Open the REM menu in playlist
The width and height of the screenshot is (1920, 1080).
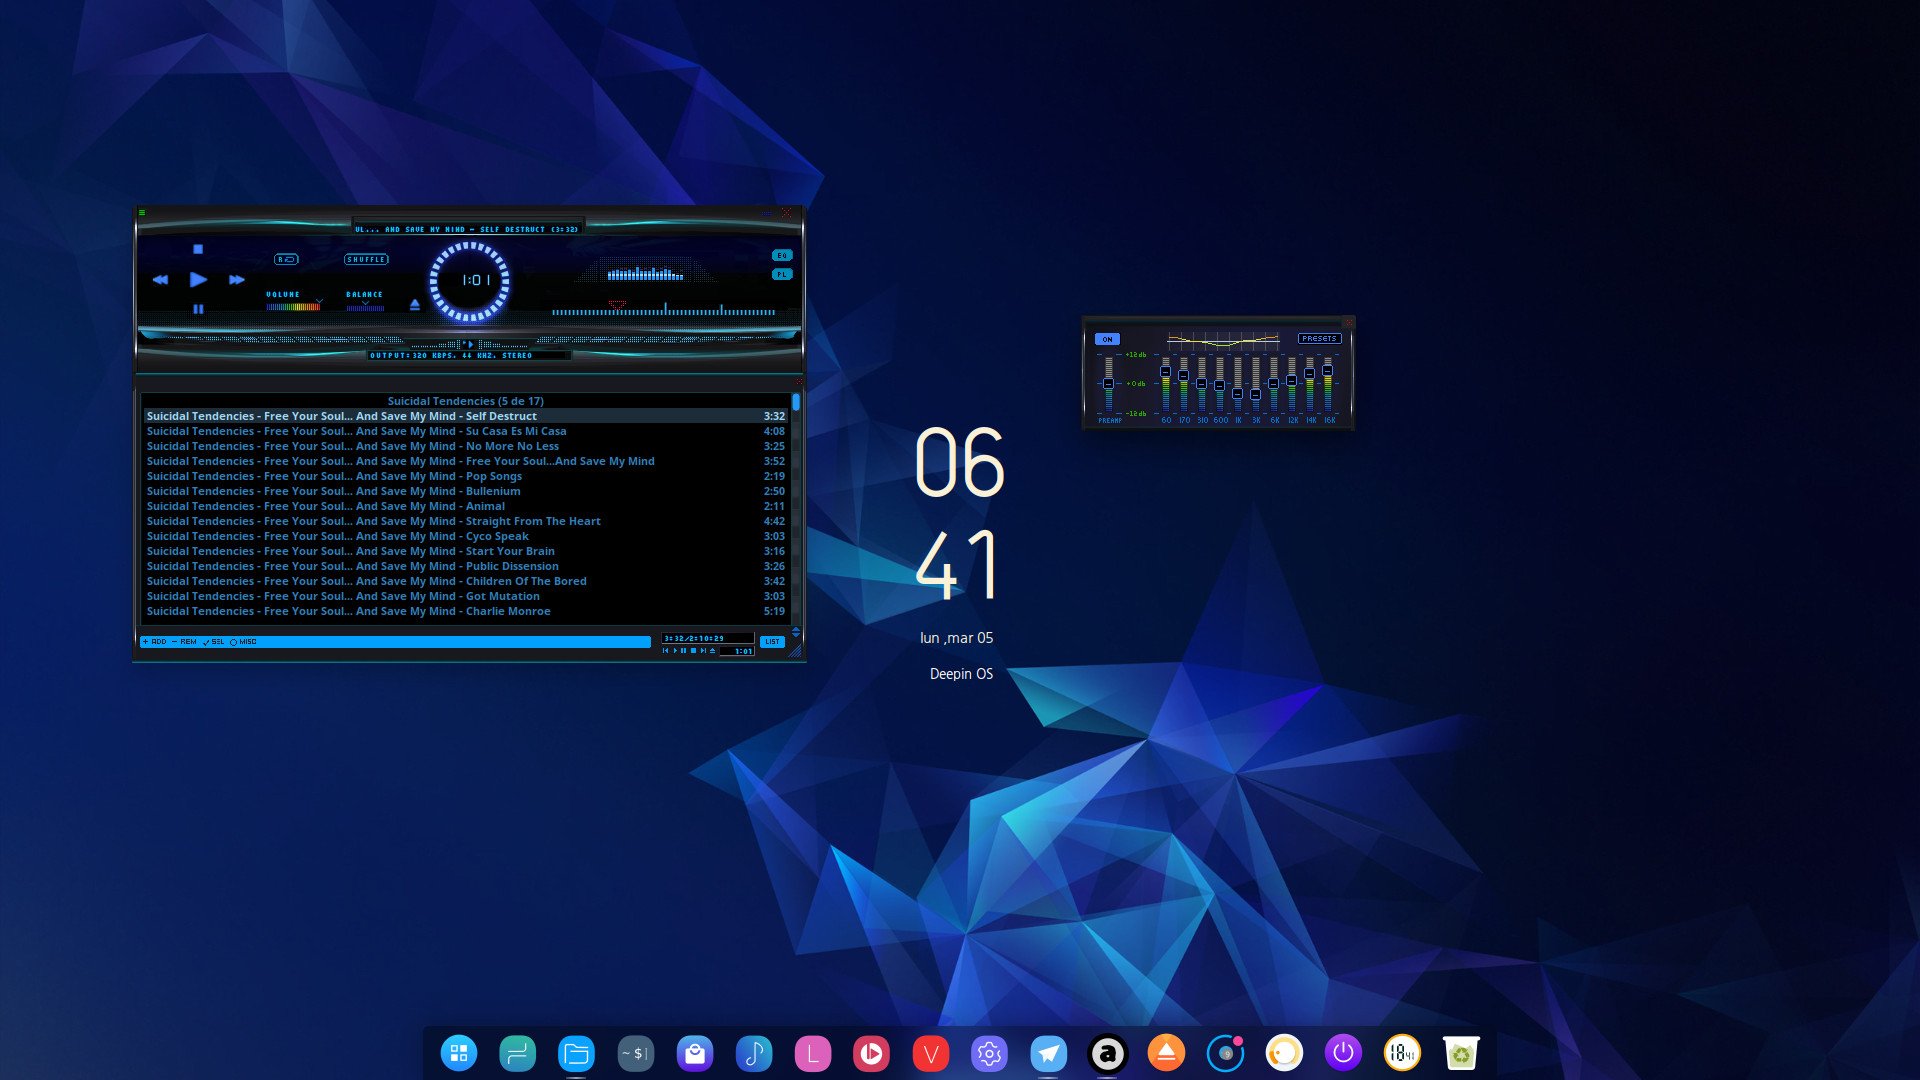pos(185,642)
